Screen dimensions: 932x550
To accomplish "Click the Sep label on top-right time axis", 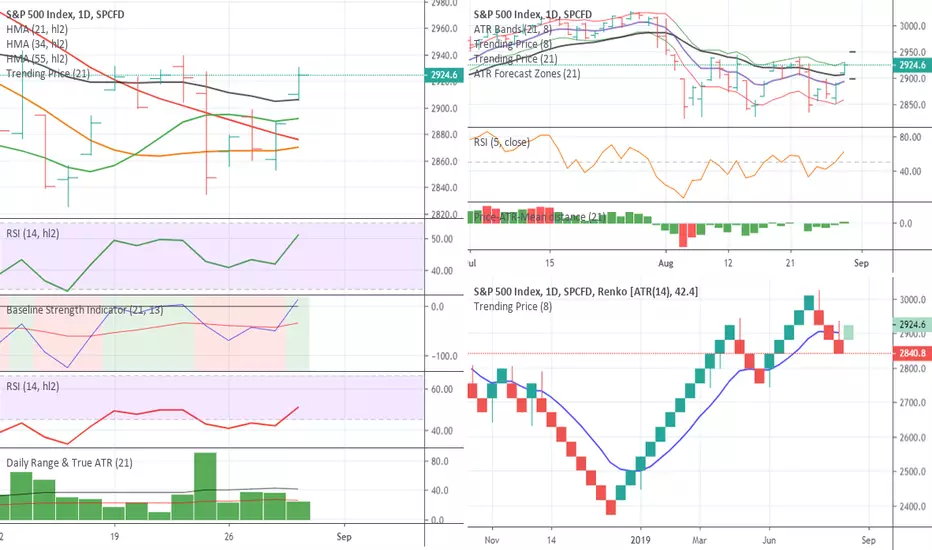I will click(x=861, y=263).
